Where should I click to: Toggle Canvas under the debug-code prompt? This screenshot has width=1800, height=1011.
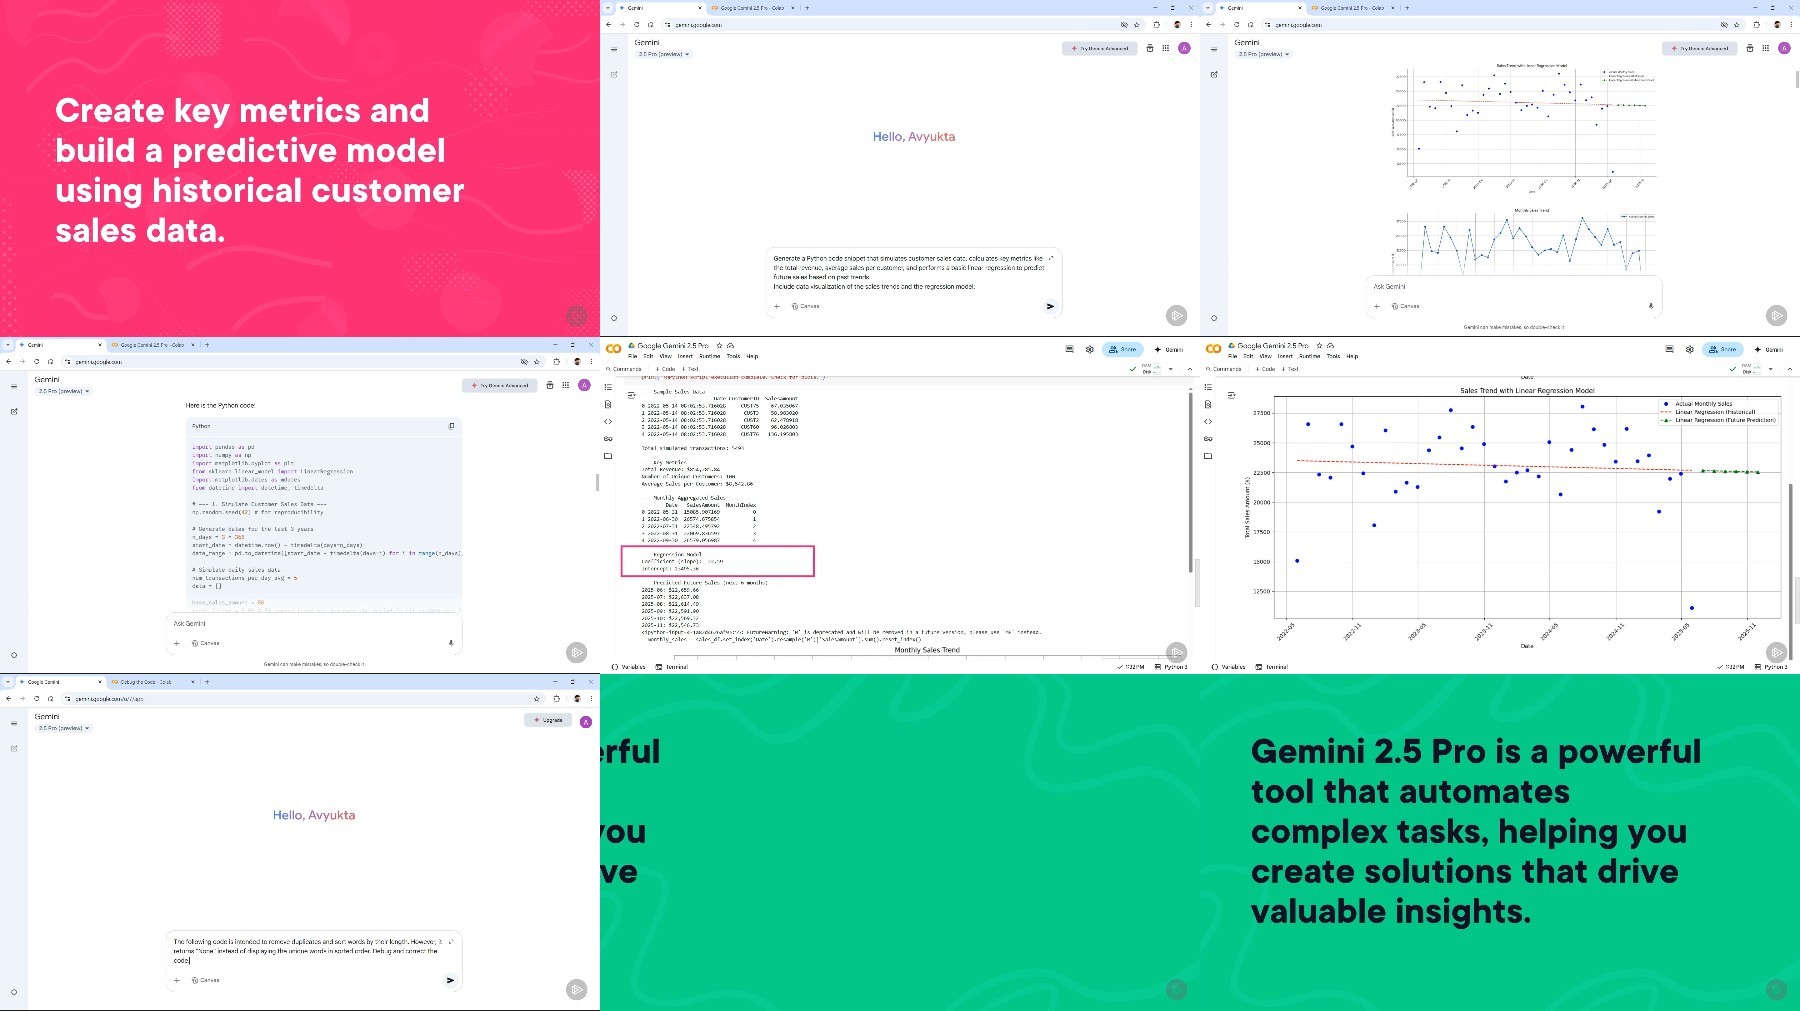click(x=206, y=980)
